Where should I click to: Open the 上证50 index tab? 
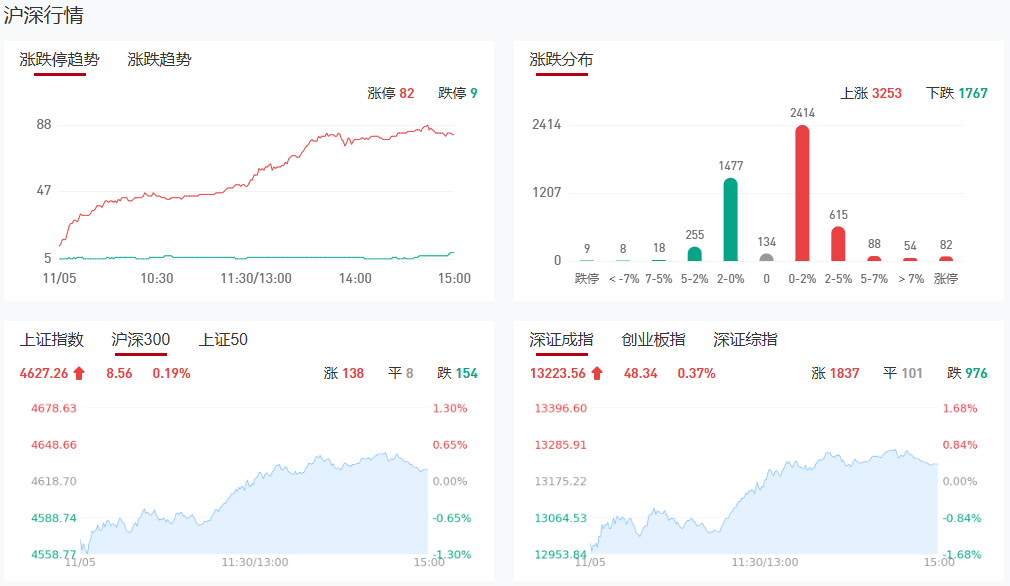click(223, 340)
